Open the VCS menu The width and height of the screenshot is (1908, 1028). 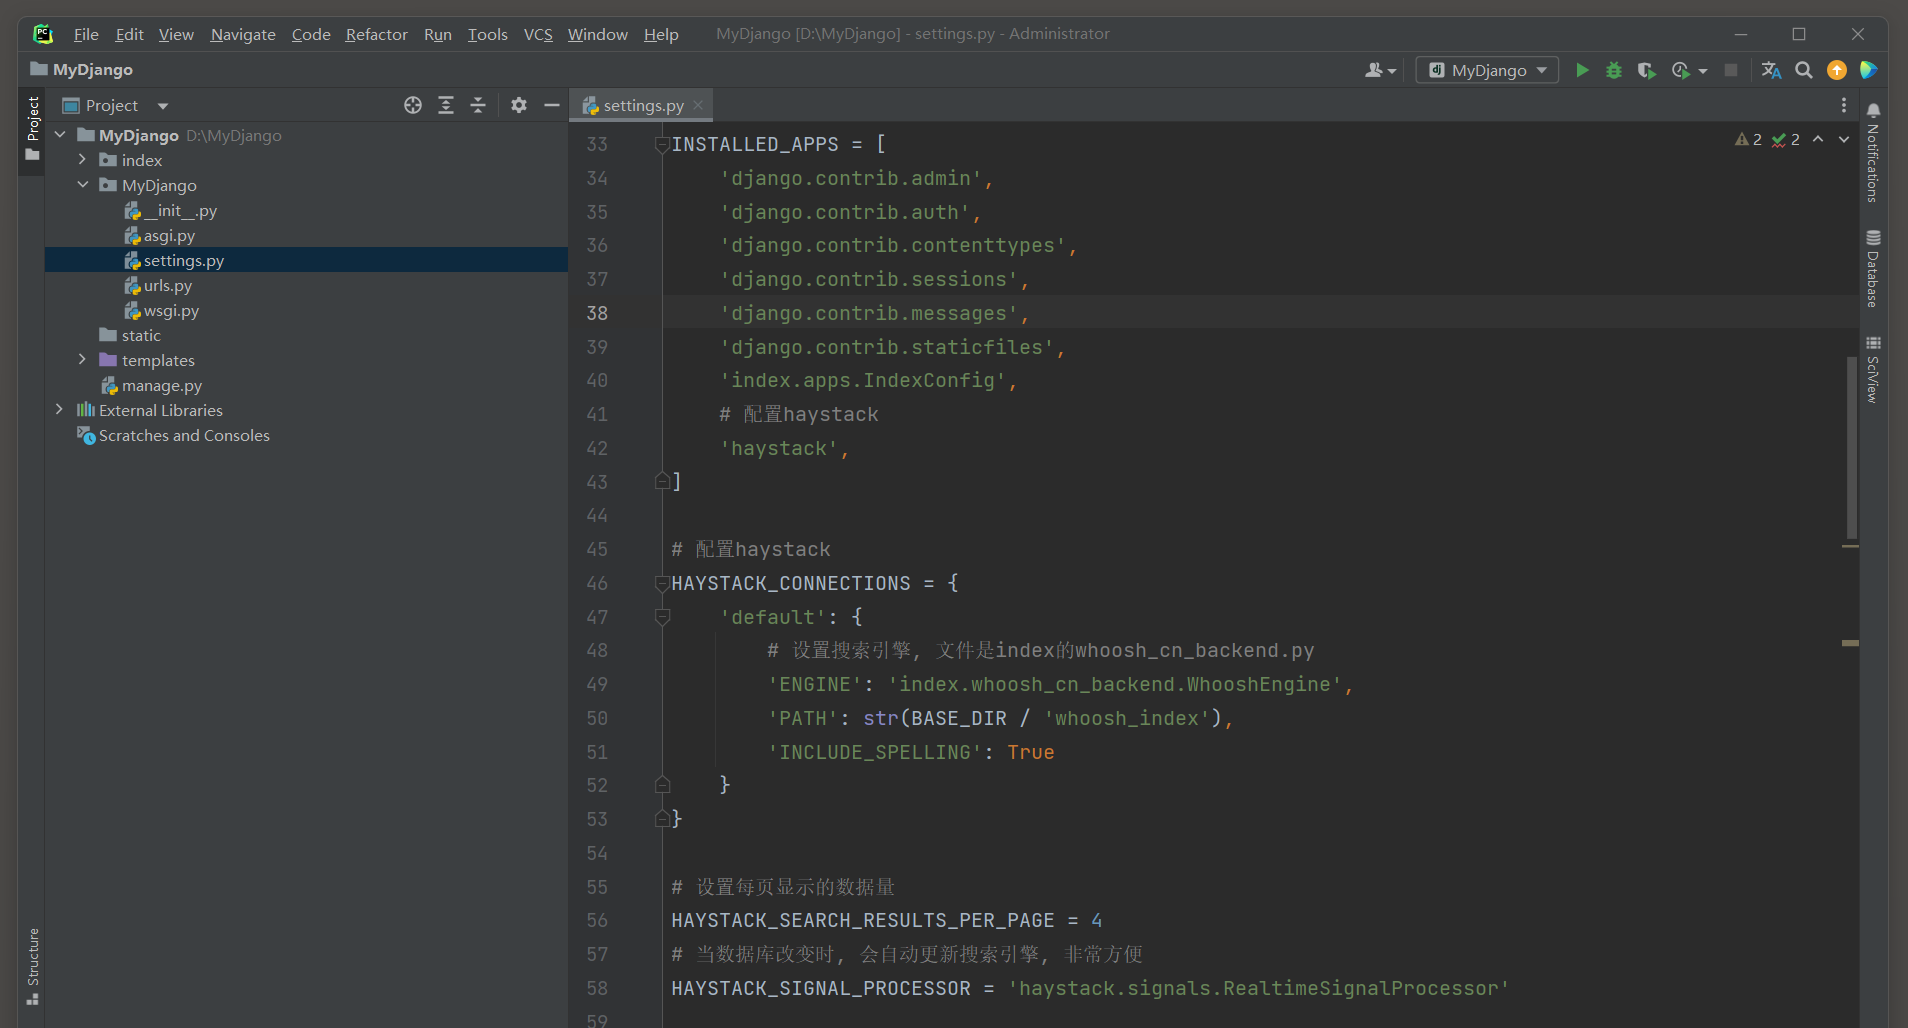pos(538,34)
